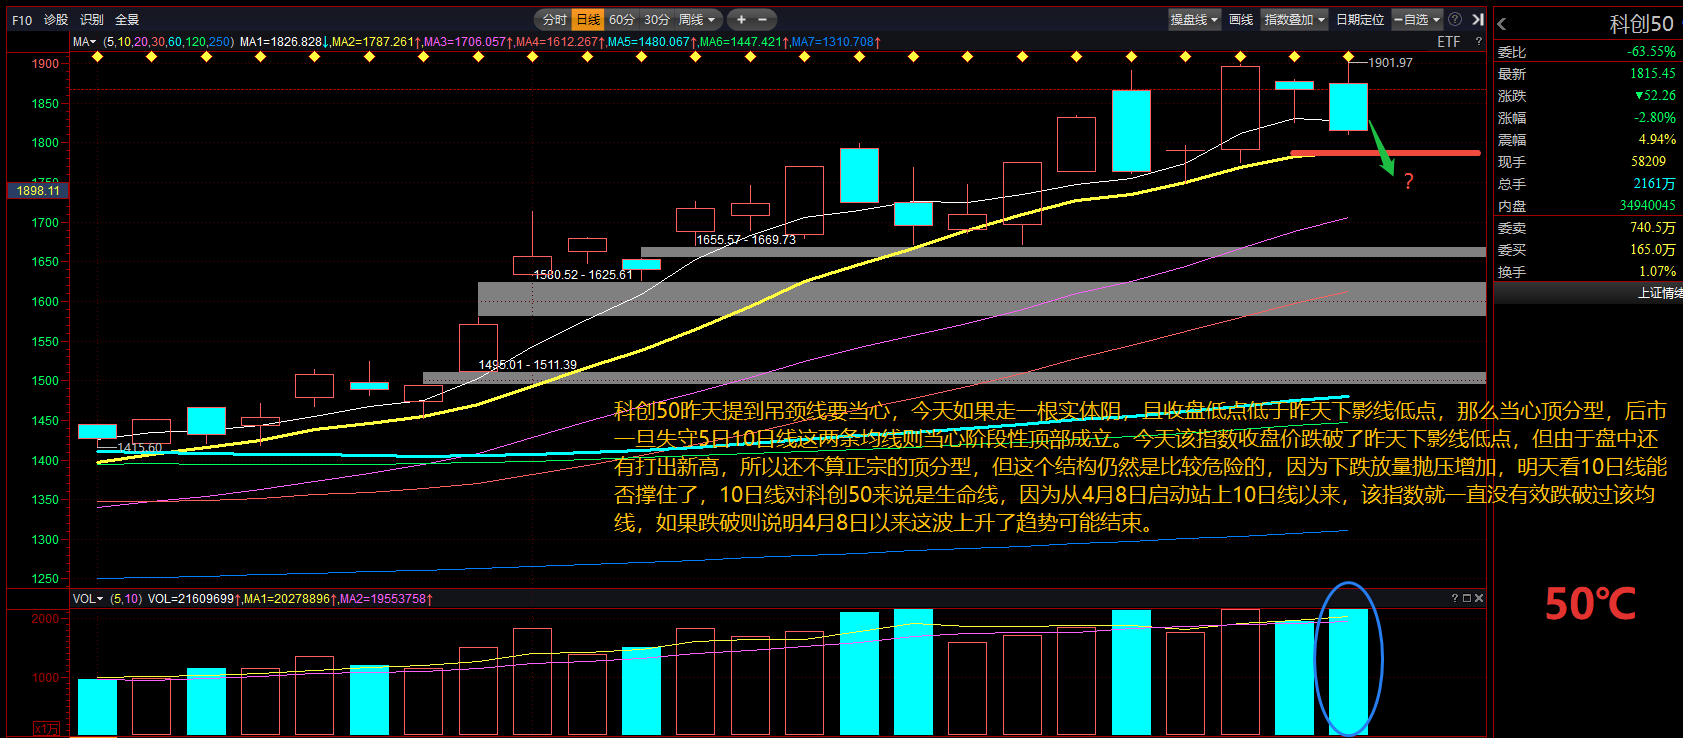Click the 科创50 index title
Viewport: 1683px width, 738px height.
(1641, 24)
